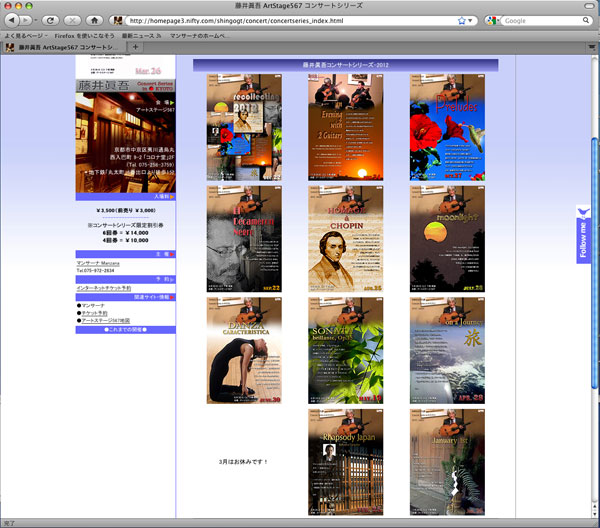The height and width of the screenshot is (528, 600).
Task: Click the 入場料 admission header bar
Action: [126, 197]
